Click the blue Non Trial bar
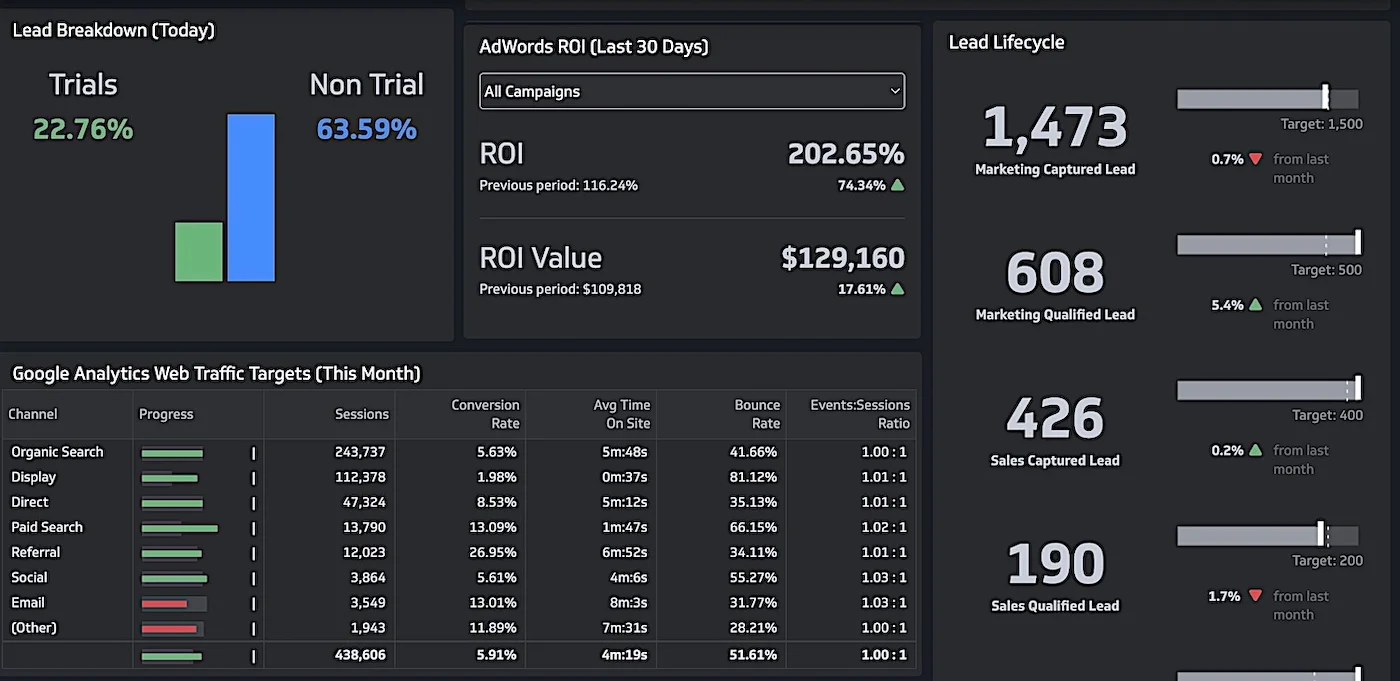Image resolution: width=1400 pixels, height=681 pixels. (x=251, y=198)
